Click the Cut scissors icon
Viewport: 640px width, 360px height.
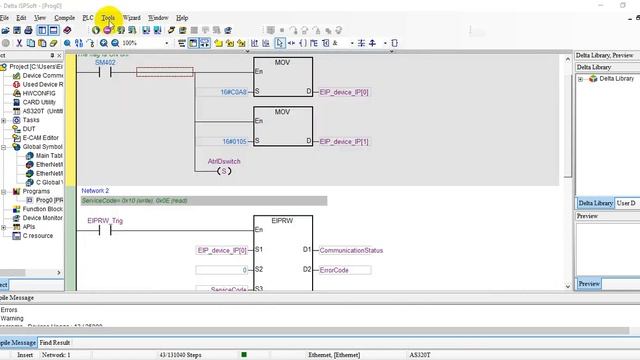tap(19, 43)
